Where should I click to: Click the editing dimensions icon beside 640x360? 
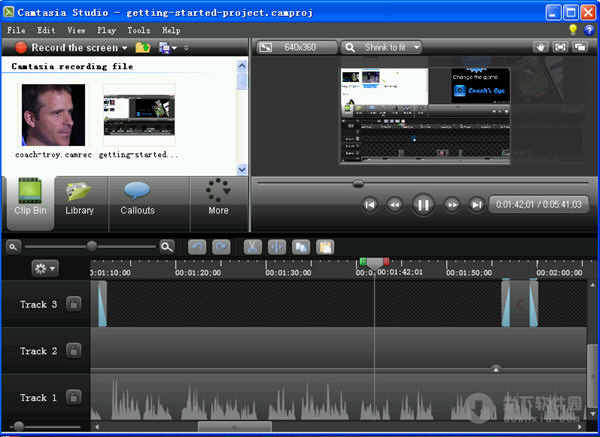266,47
